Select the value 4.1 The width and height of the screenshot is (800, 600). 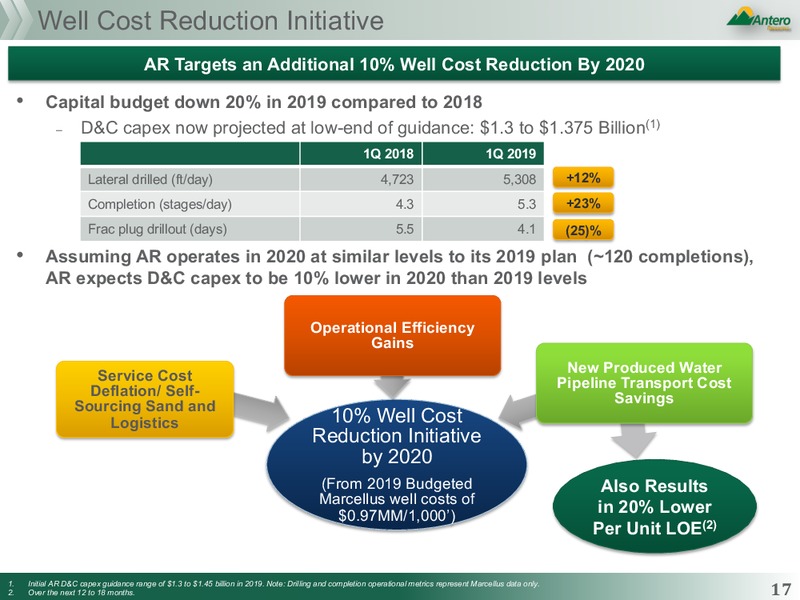527,229
